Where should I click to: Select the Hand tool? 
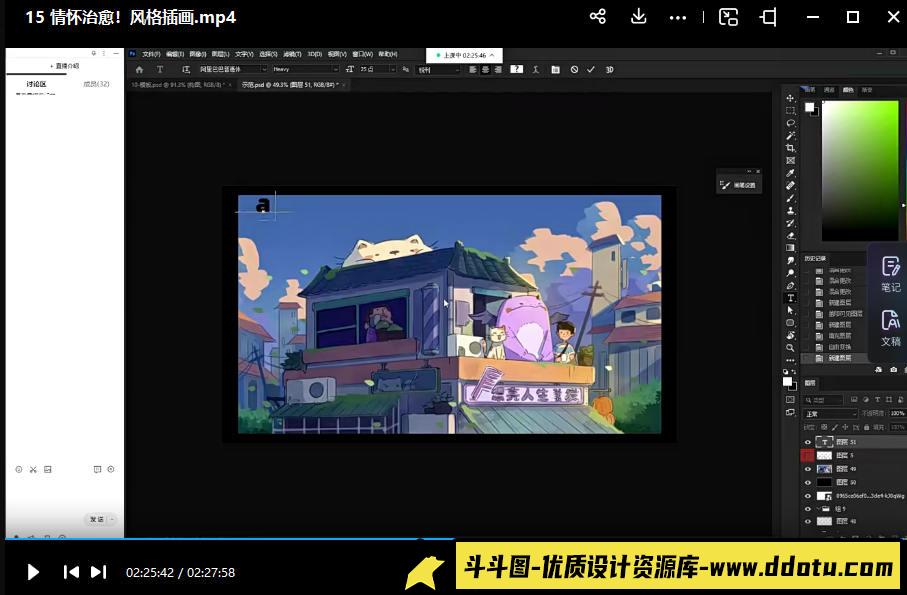[x=790, y=335]
